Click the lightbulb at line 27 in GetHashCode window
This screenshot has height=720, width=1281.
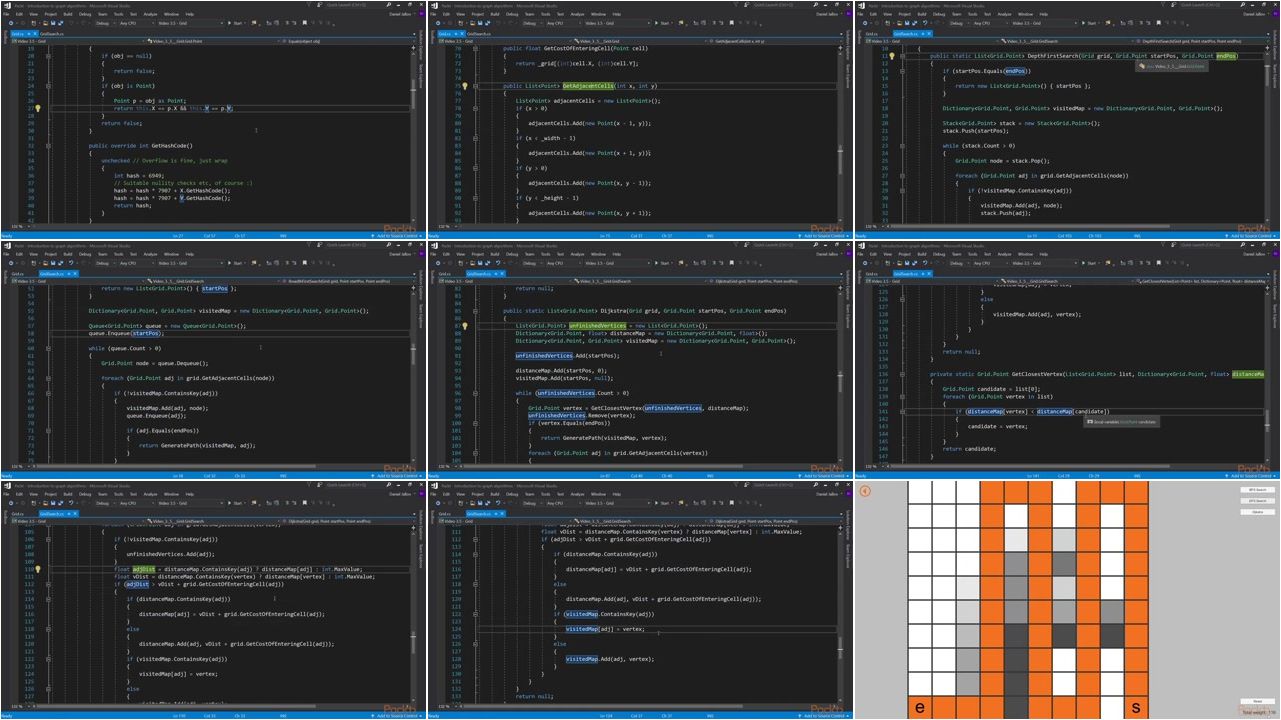[38, 108]
